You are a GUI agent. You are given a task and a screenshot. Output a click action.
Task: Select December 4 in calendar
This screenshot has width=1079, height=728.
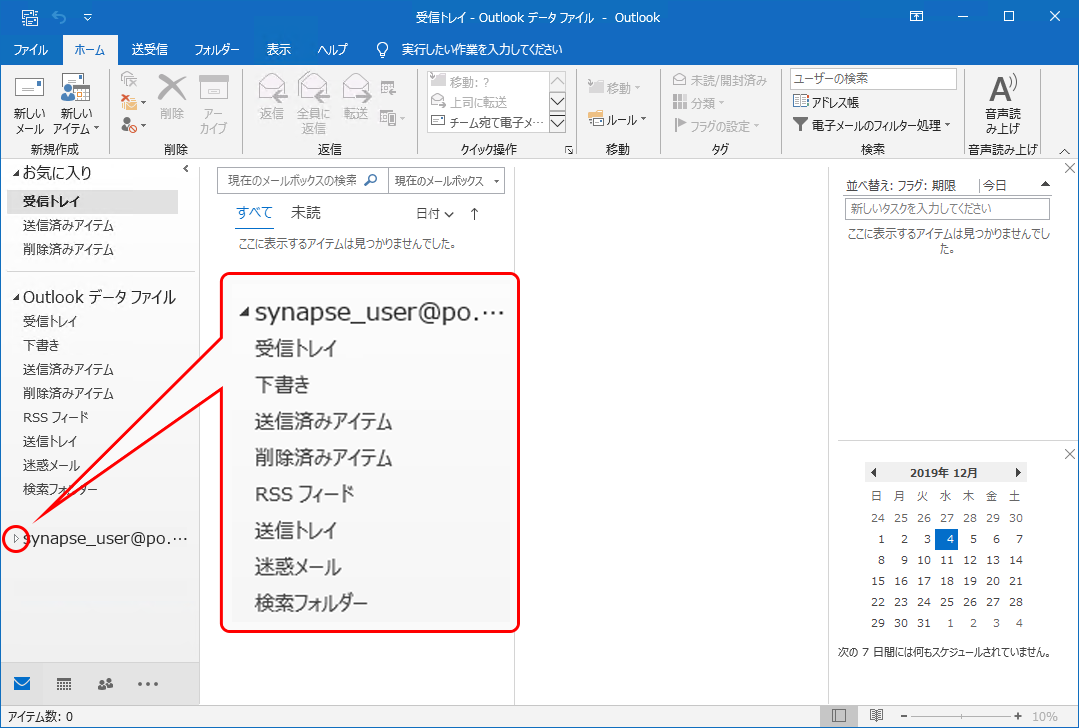pyautogui.click(x=947, y=539)
